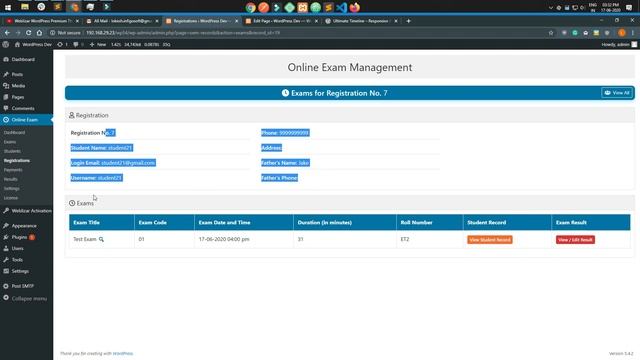Click the user icon beside Registration heading

tap(72, 116)
